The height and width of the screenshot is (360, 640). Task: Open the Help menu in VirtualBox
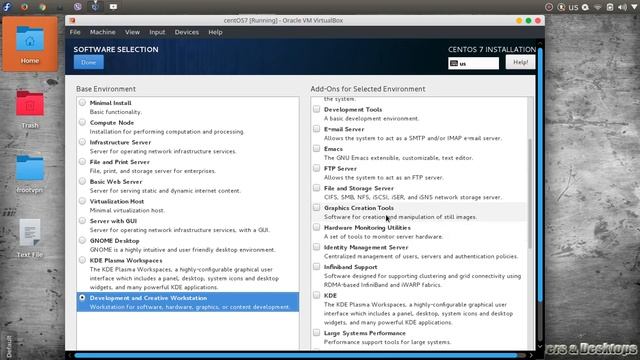pos(215,32)
